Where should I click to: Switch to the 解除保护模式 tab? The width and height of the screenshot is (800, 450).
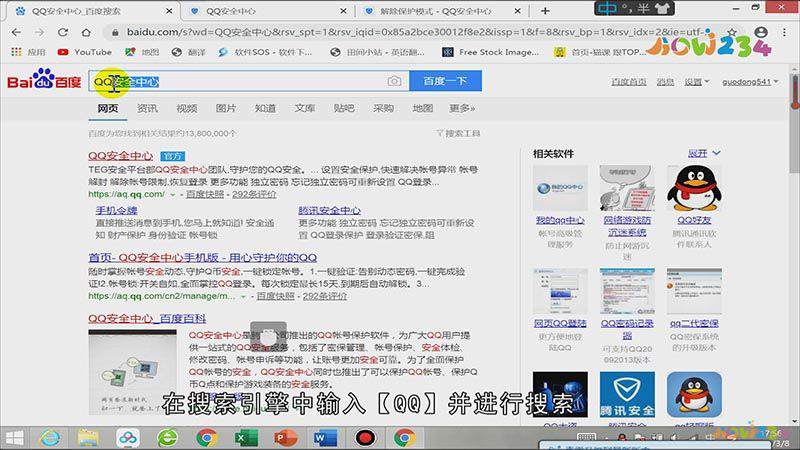click(x=441, y=11)
